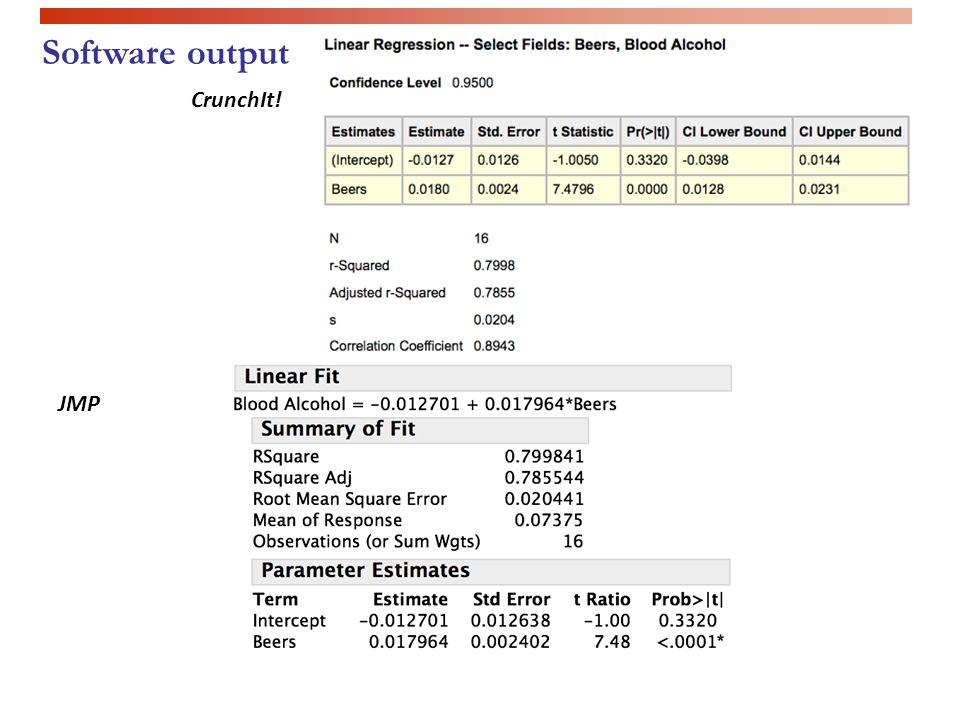
Task: Click the Observations (or Sum Wgts) label
Action: [367, 542]
